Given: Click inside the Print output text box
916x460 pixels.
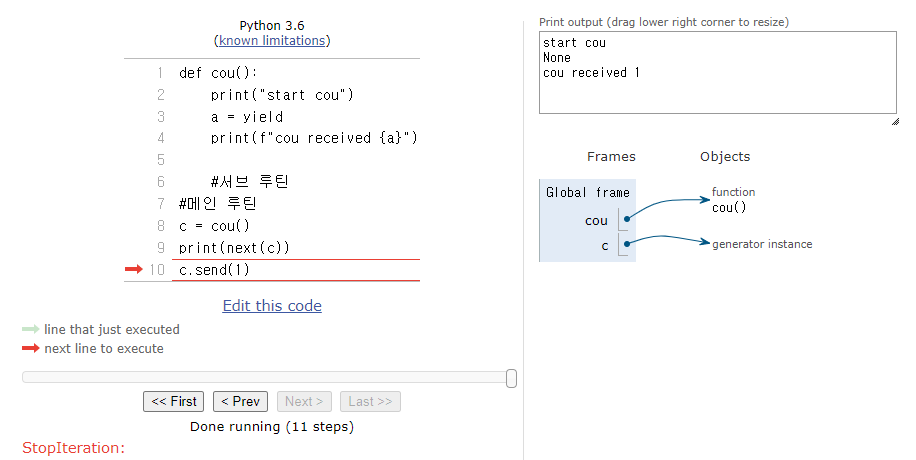Looking at the screenshot, I should click(x=717, y=72).
